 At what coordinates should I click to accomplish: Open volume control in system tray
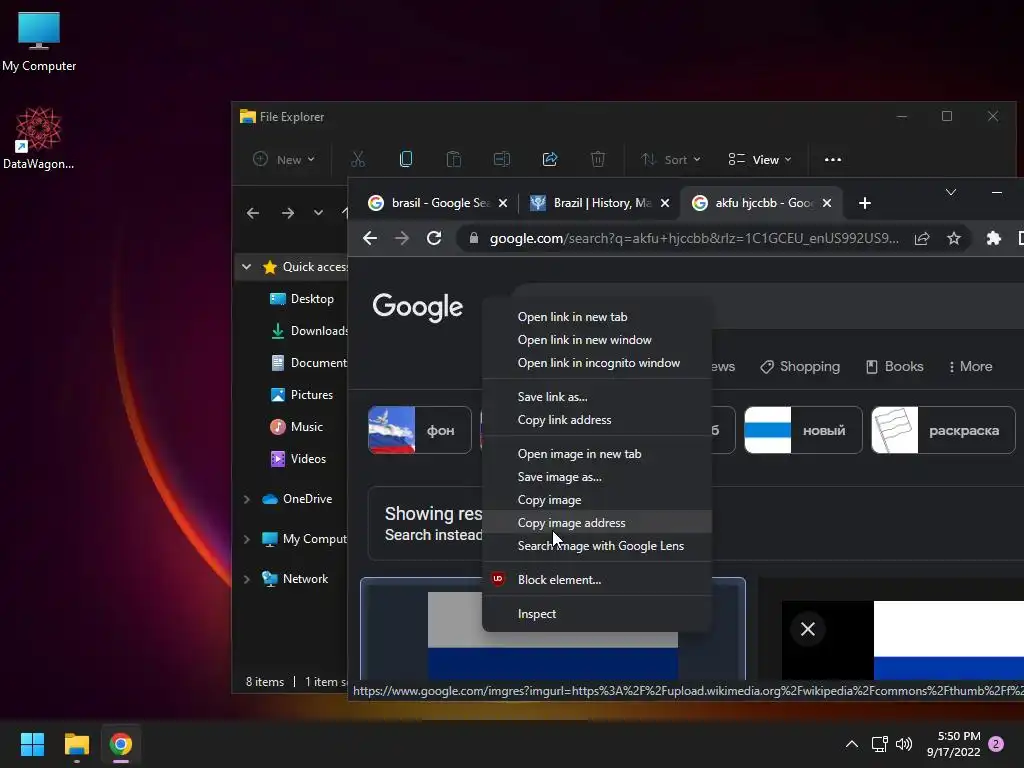(x=904, y=744)
